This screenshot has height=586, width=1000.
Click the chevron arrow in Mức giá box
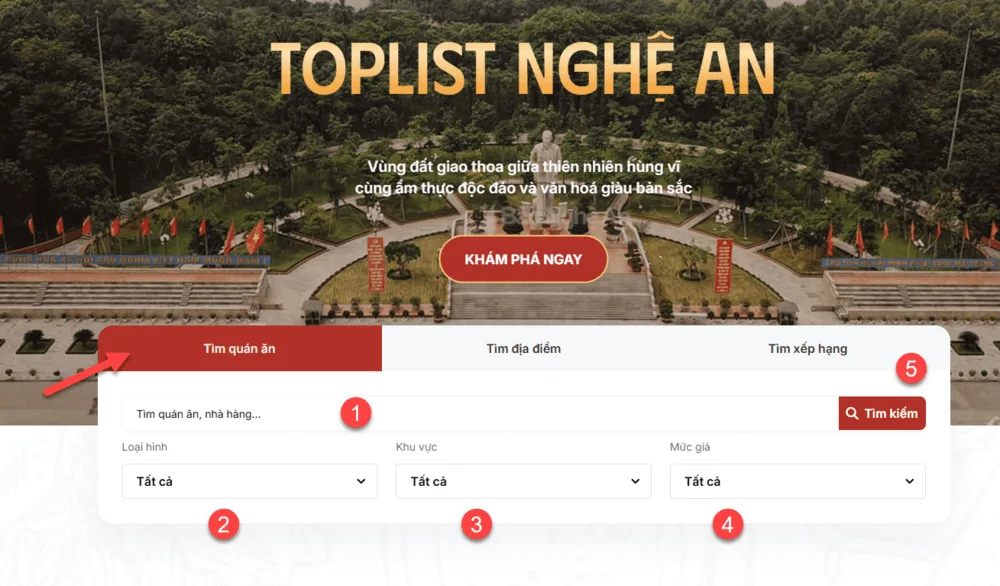[909, 481]
